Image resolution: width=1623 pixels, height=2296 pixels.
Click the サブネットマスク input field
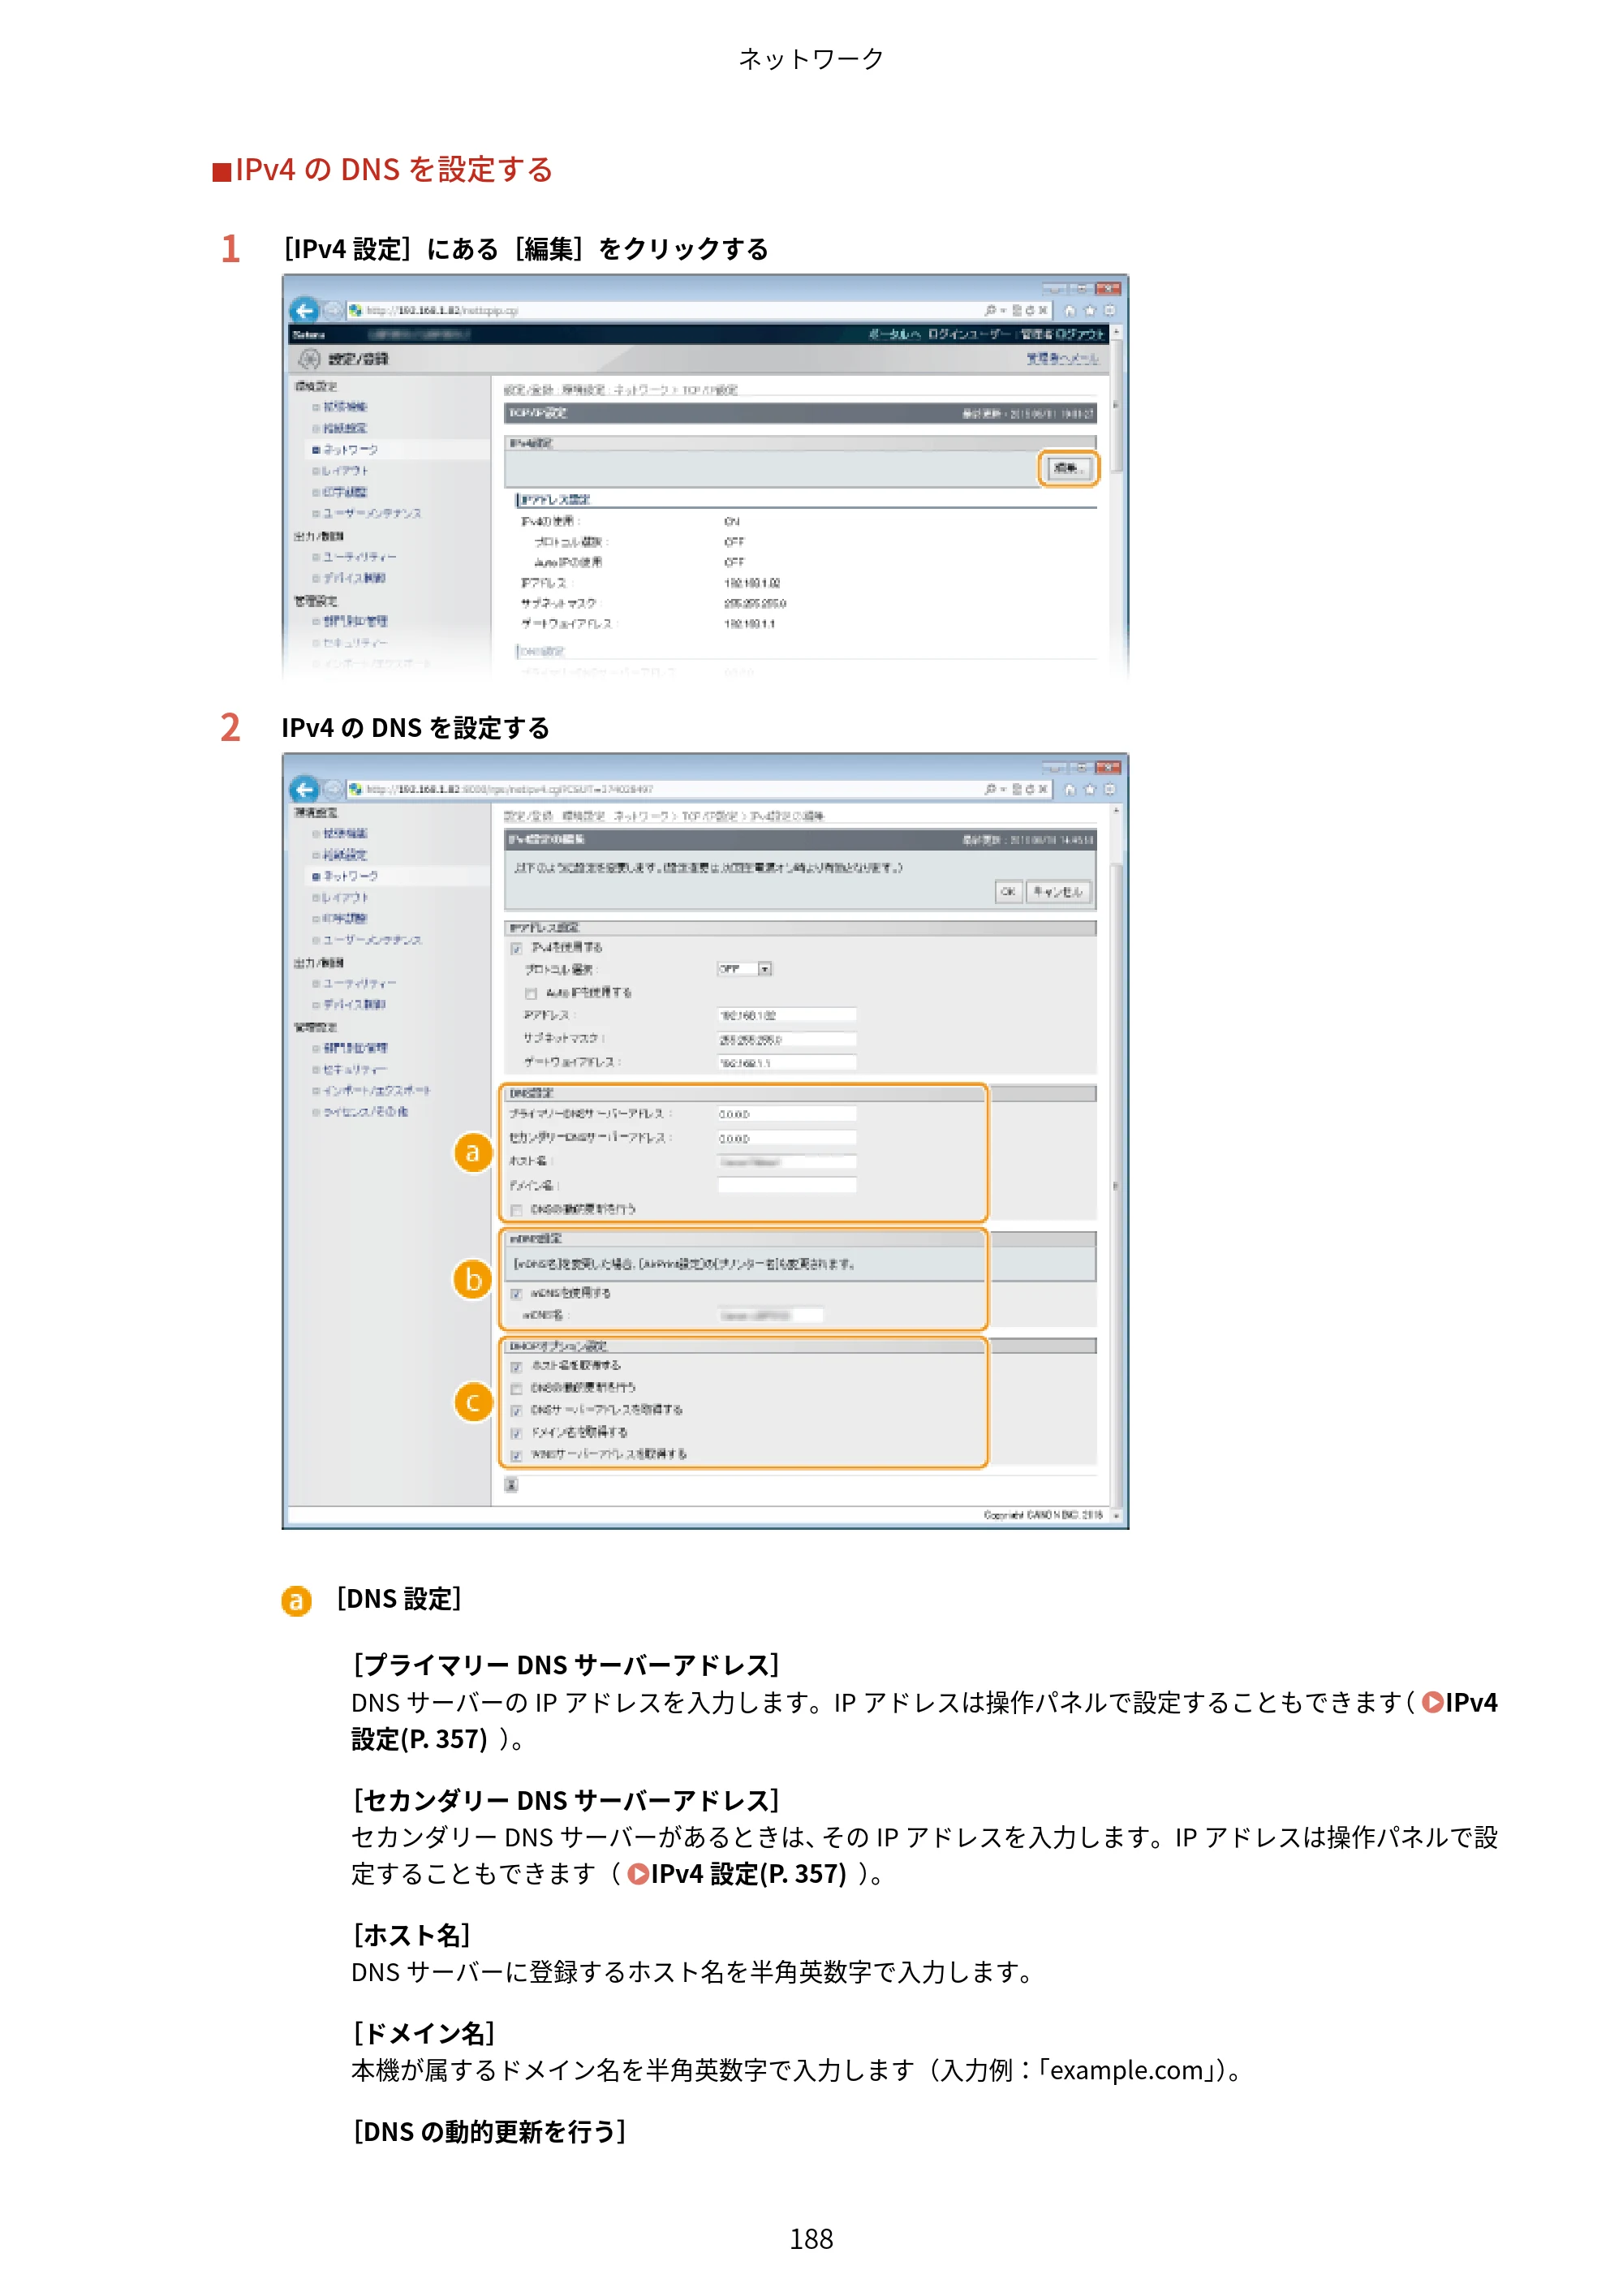787,1039
